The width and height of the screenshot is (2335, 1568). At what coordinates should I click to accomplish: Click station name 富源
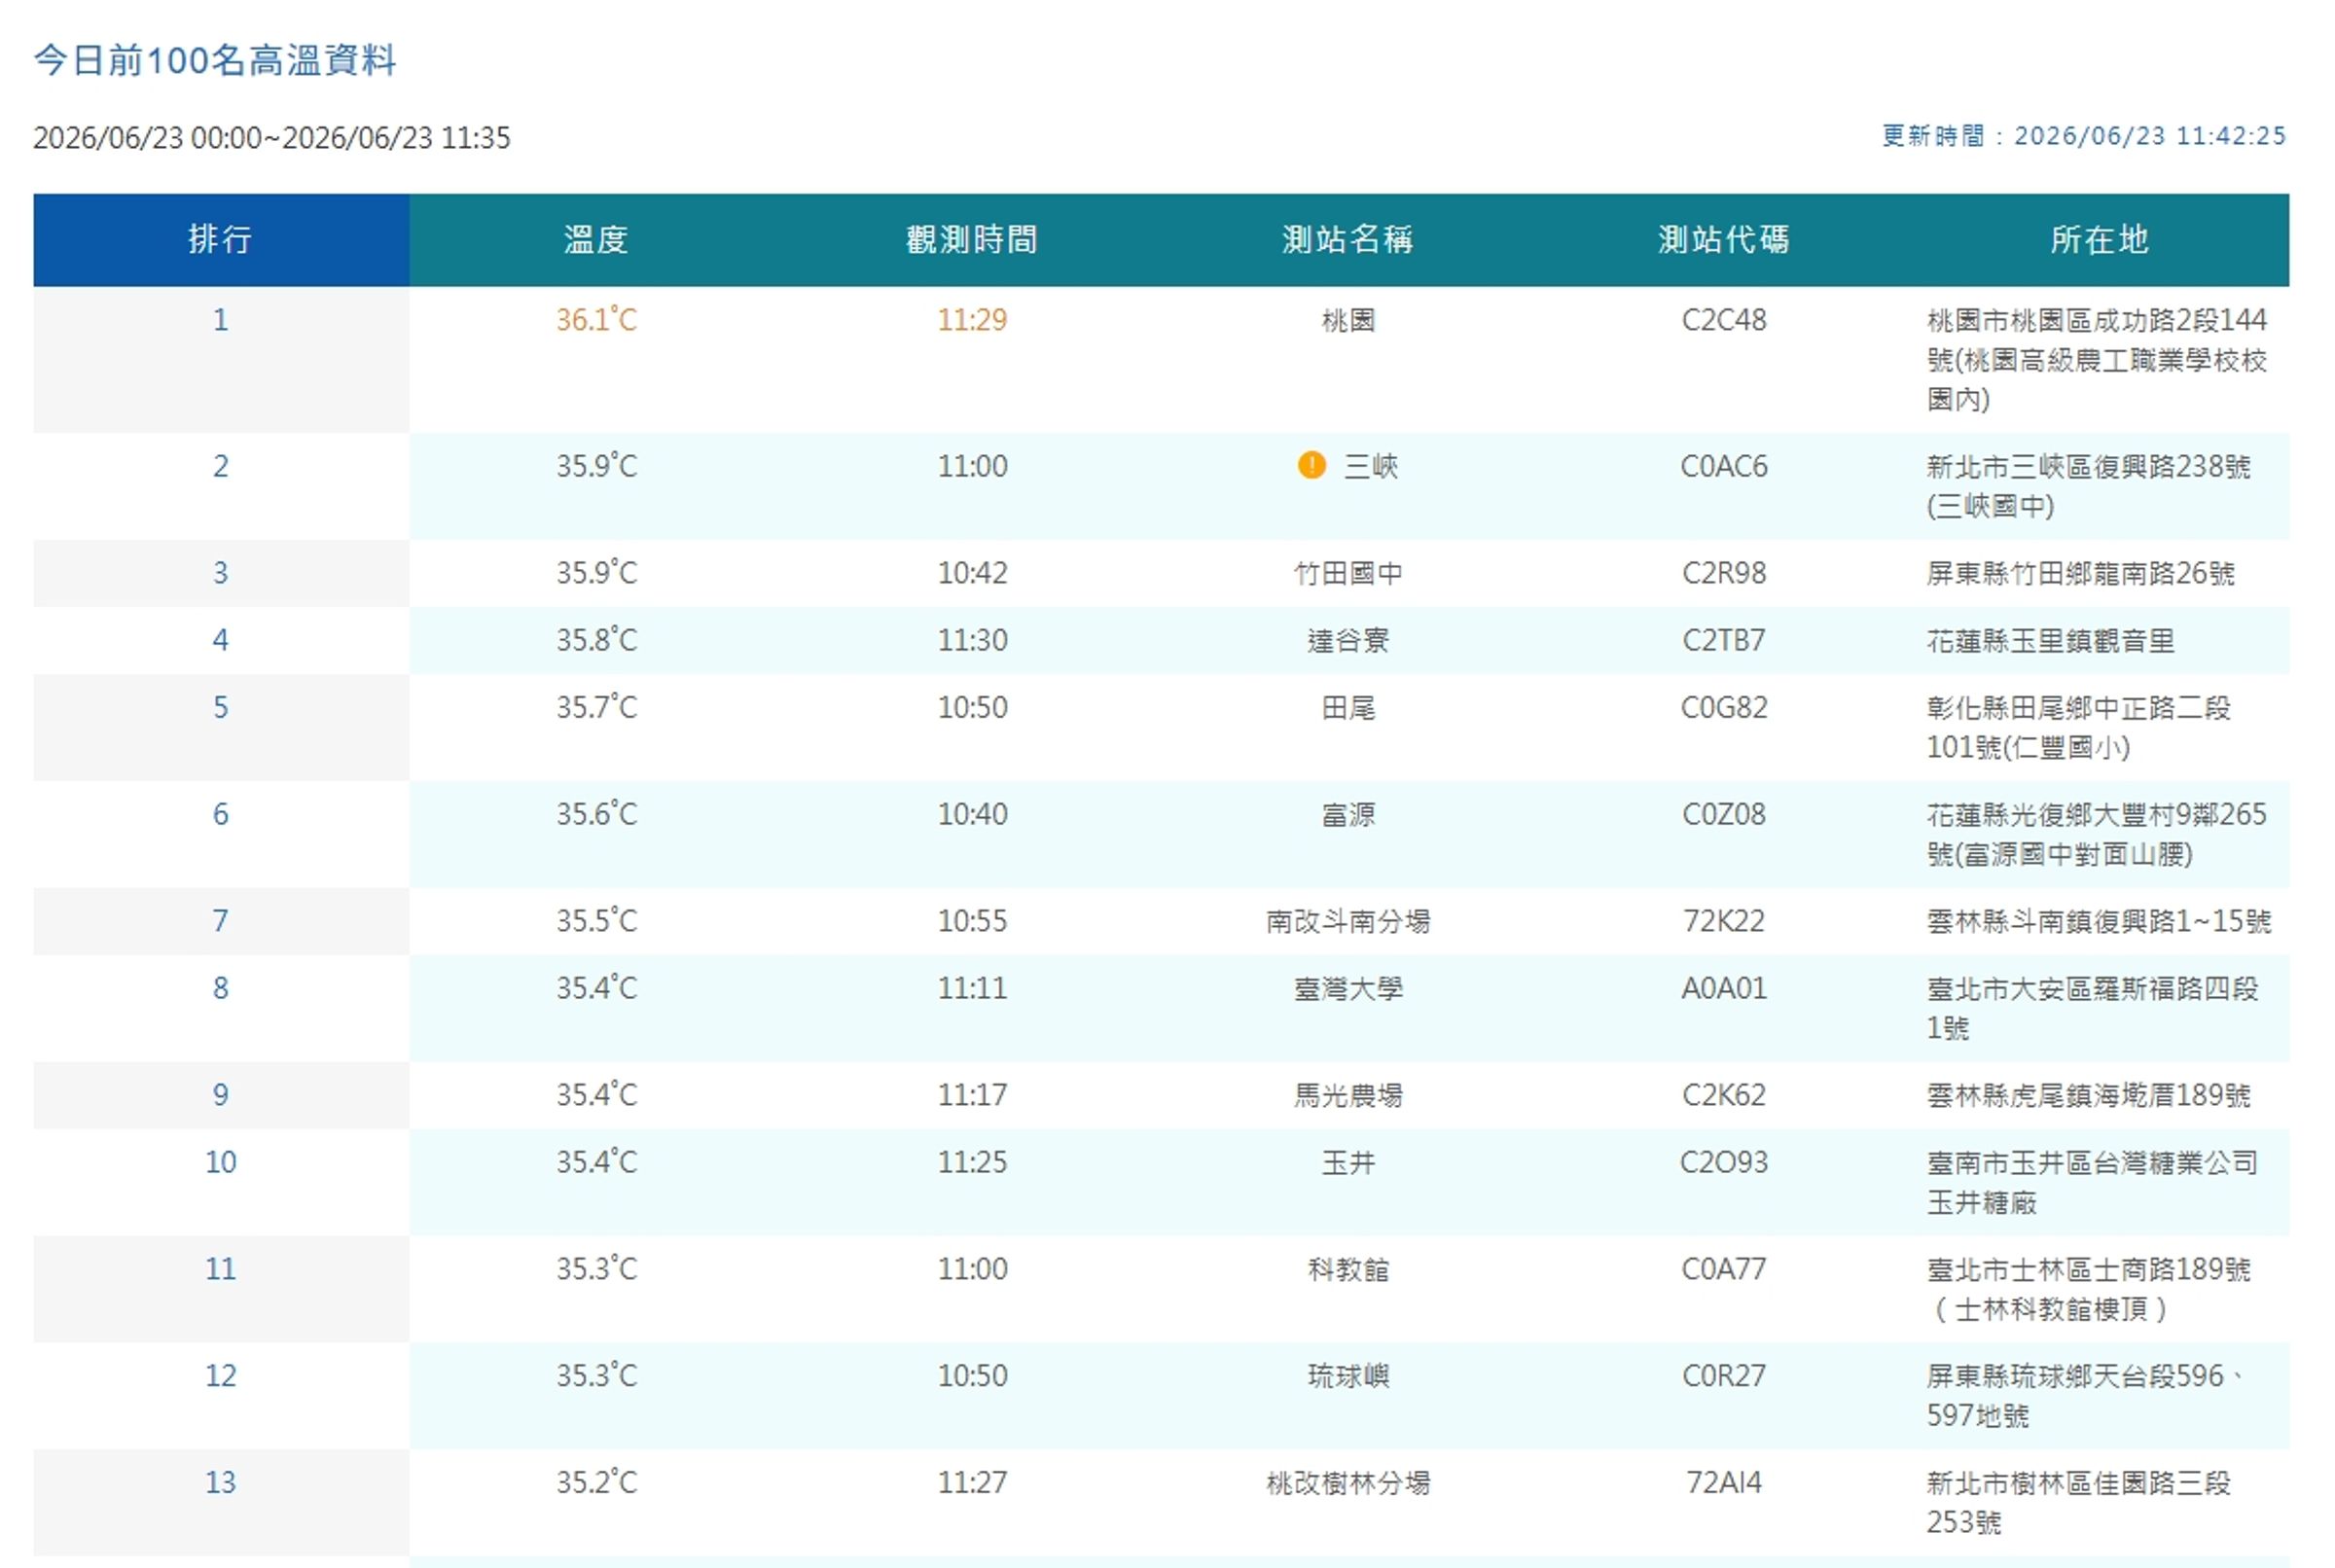pos(1348,815)
